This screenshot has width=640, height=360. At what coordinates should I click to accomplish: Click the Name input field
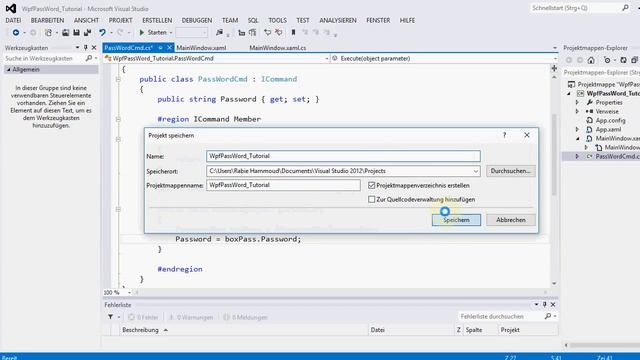click(343, 156)
